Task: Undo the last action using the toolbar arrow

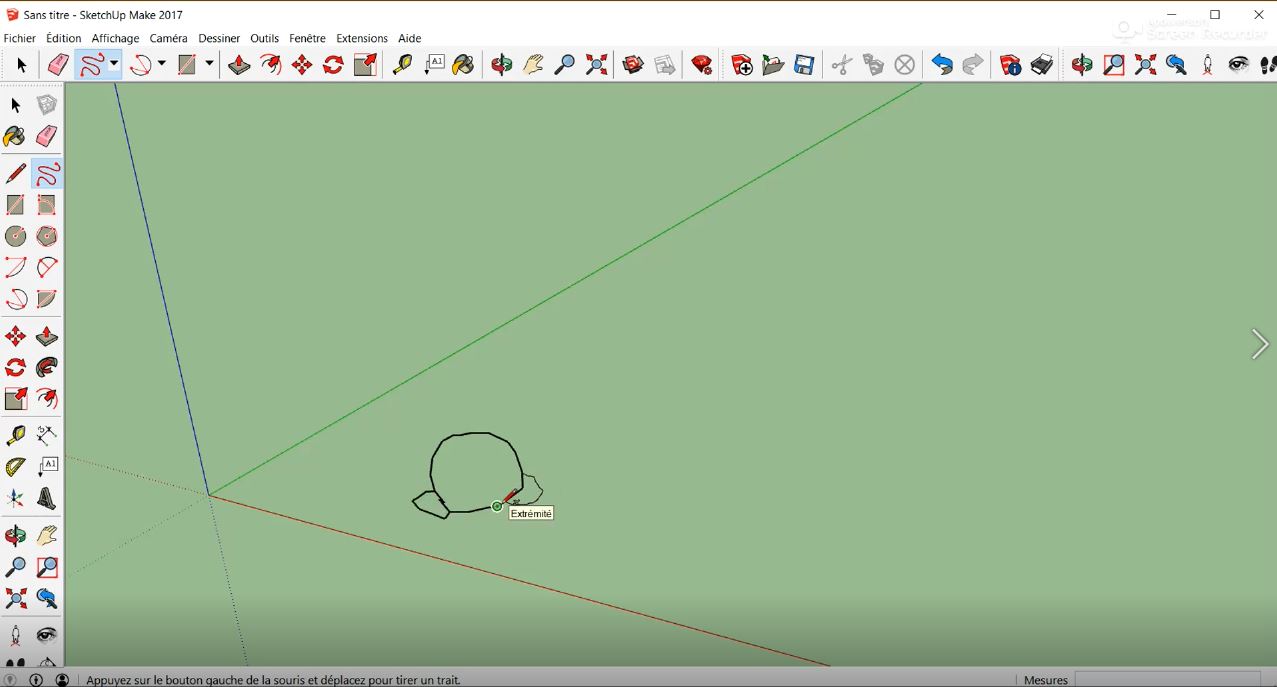Action: 940,64
